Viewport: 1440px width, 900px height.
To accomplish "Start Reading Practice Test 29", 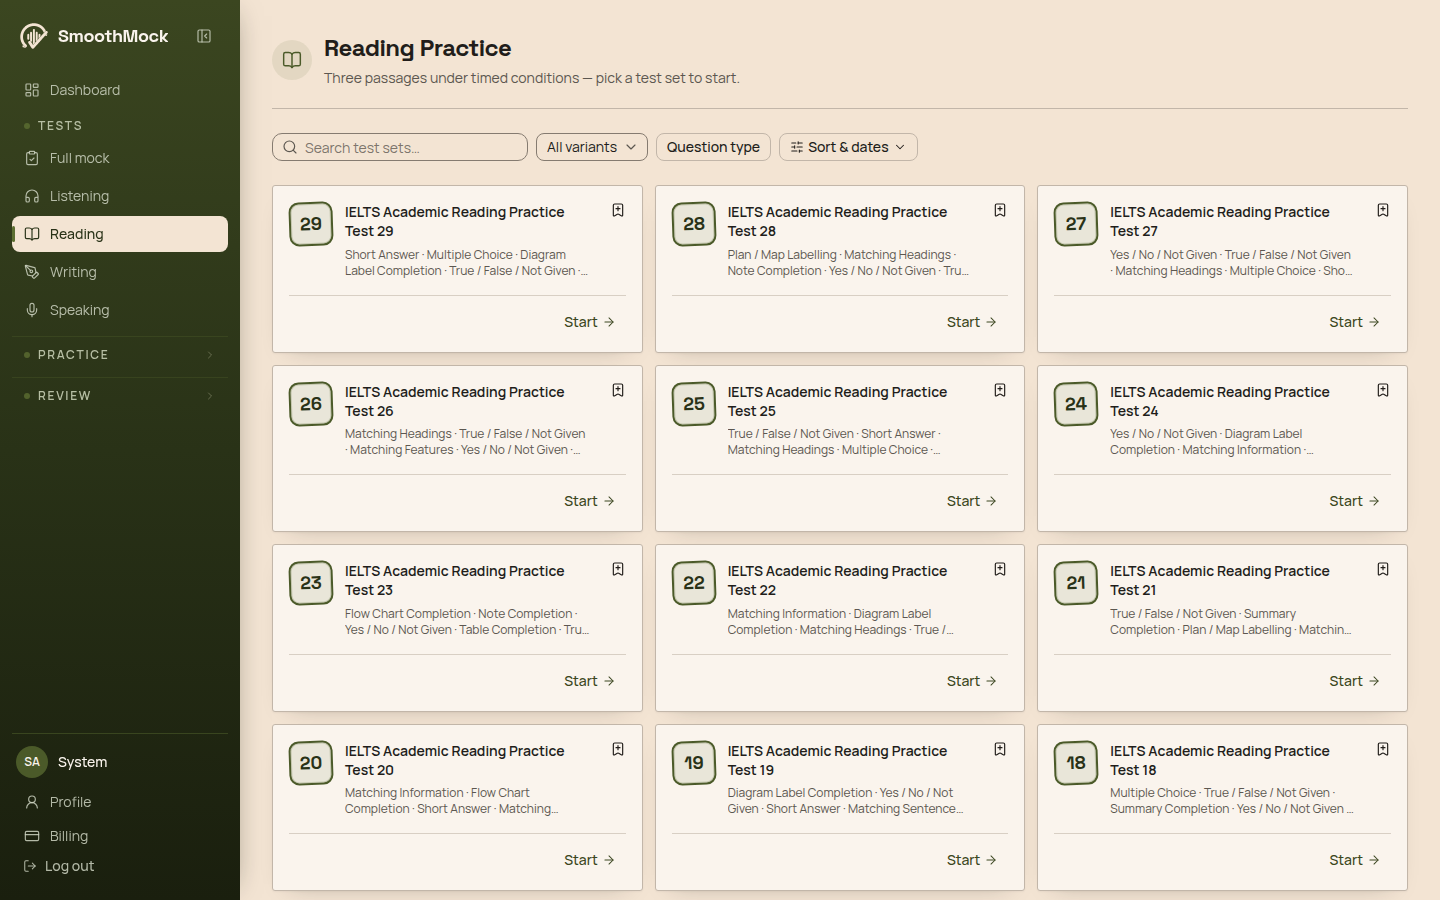I will pos(589,322).
